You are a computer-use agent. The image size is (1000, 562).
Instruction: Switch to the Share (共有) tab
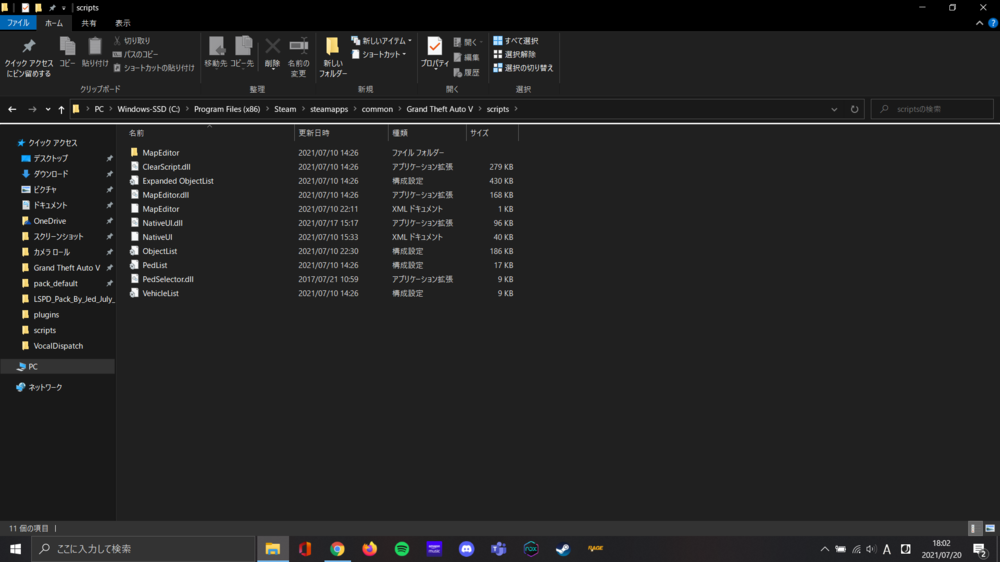click(89, 23)
